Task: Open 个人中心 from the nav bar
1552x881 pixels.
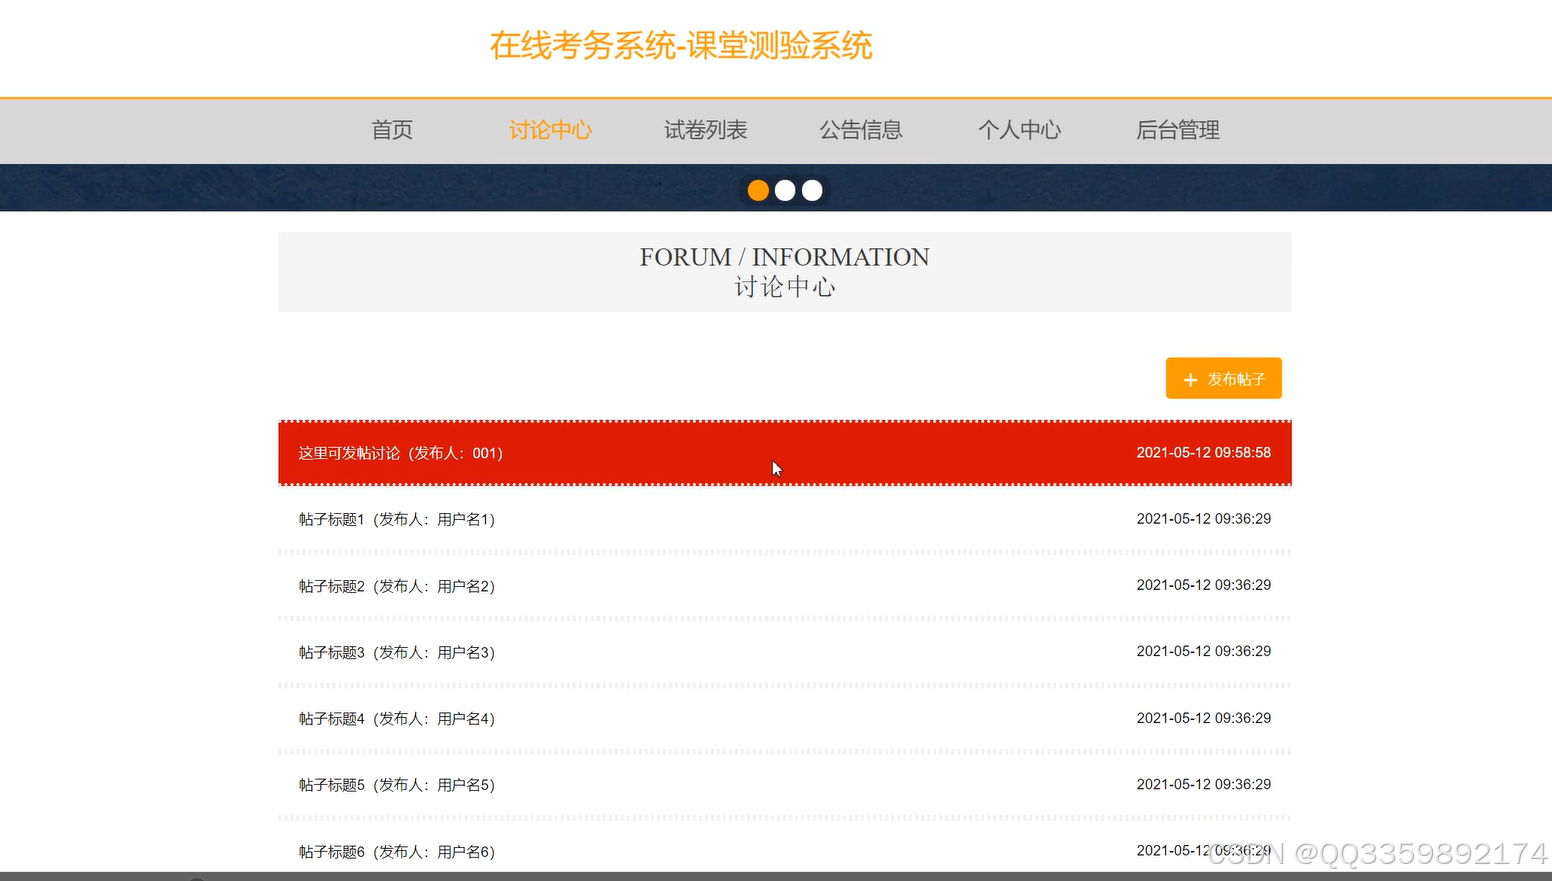Action: click(1019, 130)
